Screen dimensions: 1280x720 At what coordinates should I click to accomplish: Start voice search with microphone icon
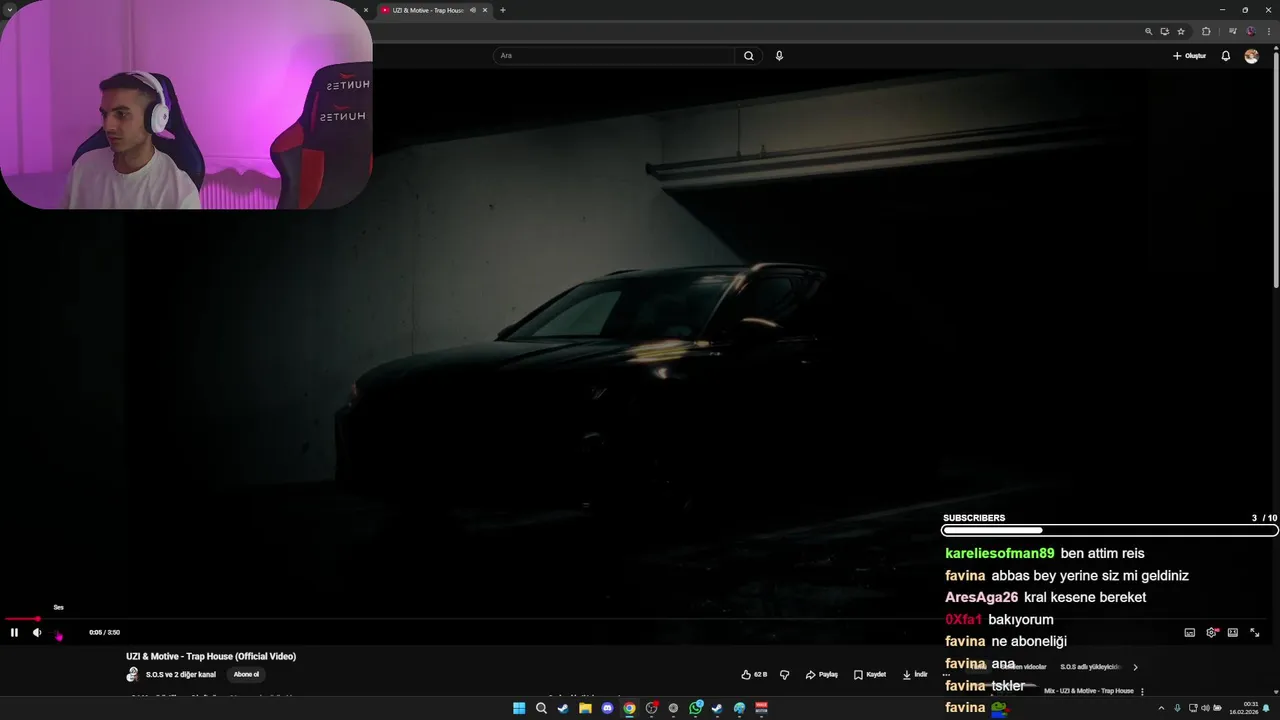click(x=779, y=56)
